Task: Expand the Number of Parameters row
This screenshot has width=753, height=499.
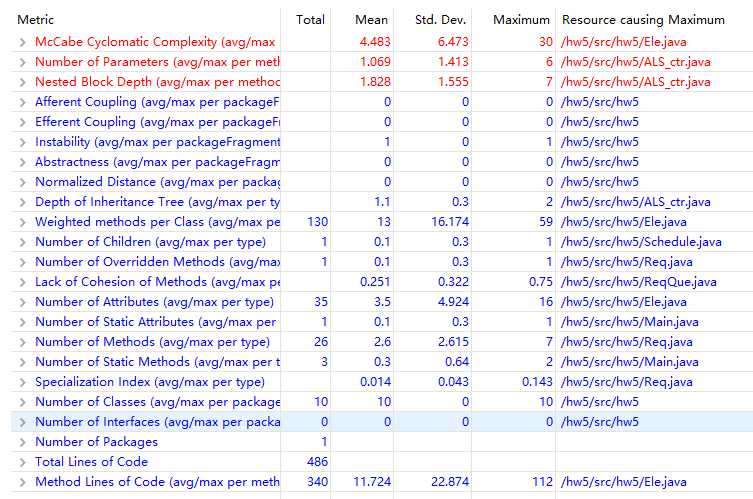Action: point(23,62)
